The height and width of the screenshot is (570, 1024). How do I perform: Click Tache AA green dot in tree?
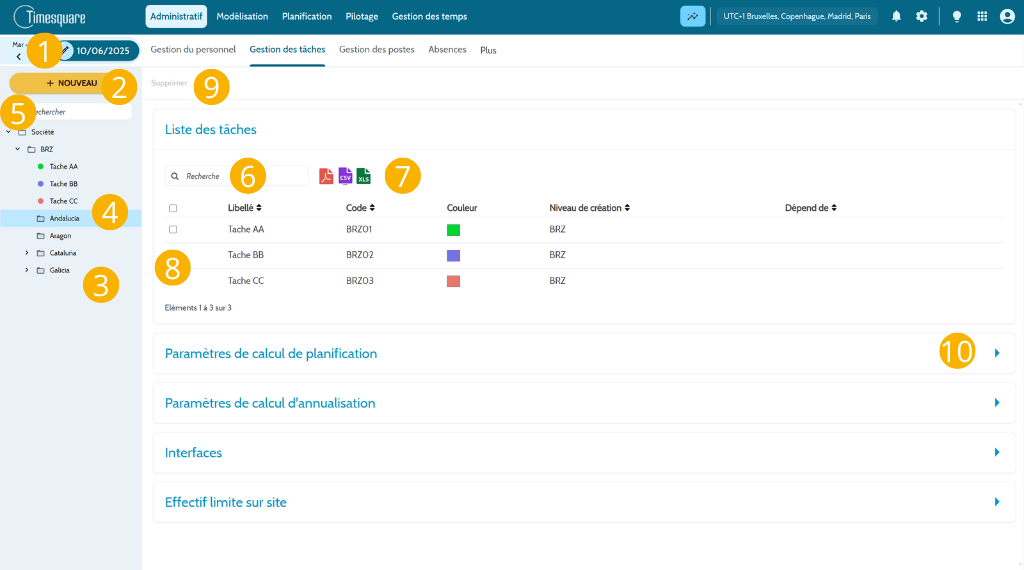(x=40, y=166)
